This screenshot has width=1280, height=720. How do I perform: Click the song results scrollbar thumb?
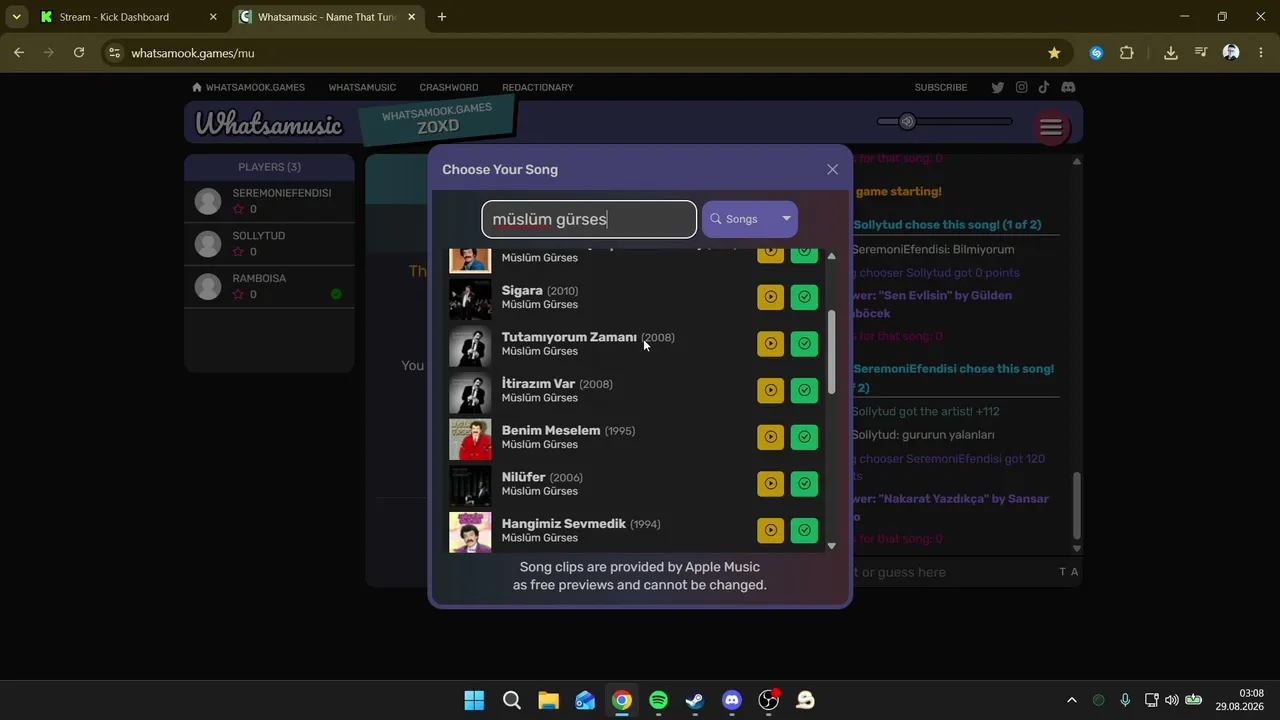click(831, 351)
